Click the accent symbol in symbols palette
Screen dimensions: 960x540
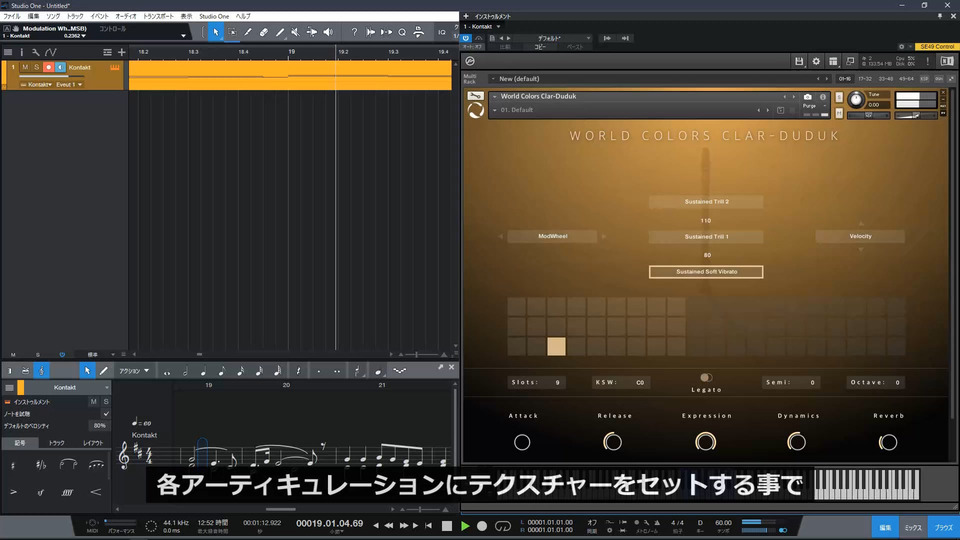[13, 492]
